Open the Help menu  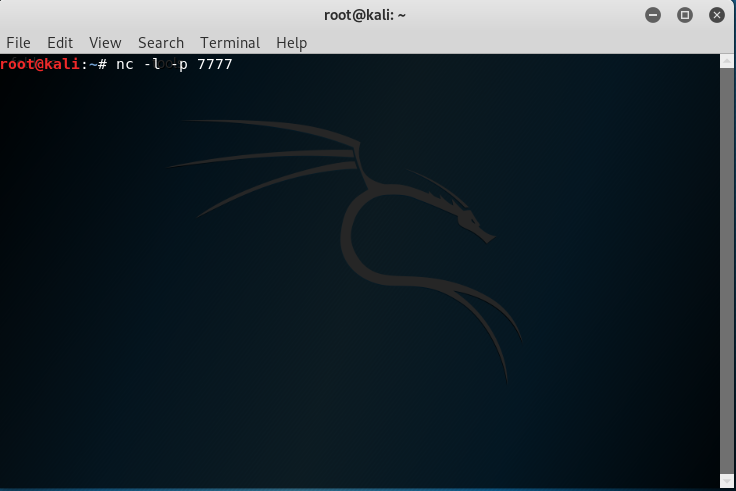[291, 43]
